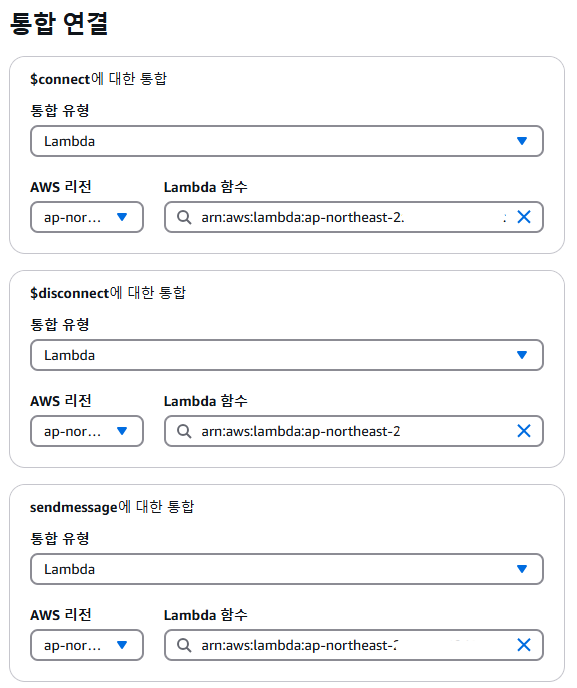Open the 통합 유형 dropdown for $connect
577x688 pixels.
coord(287,141)
